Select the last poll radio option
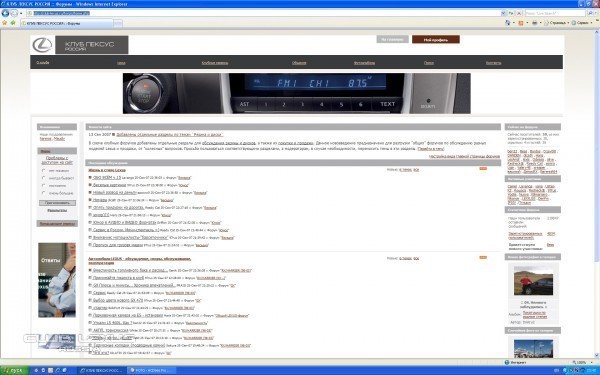This screenshot has height=375, width=600. coord(44,193)
